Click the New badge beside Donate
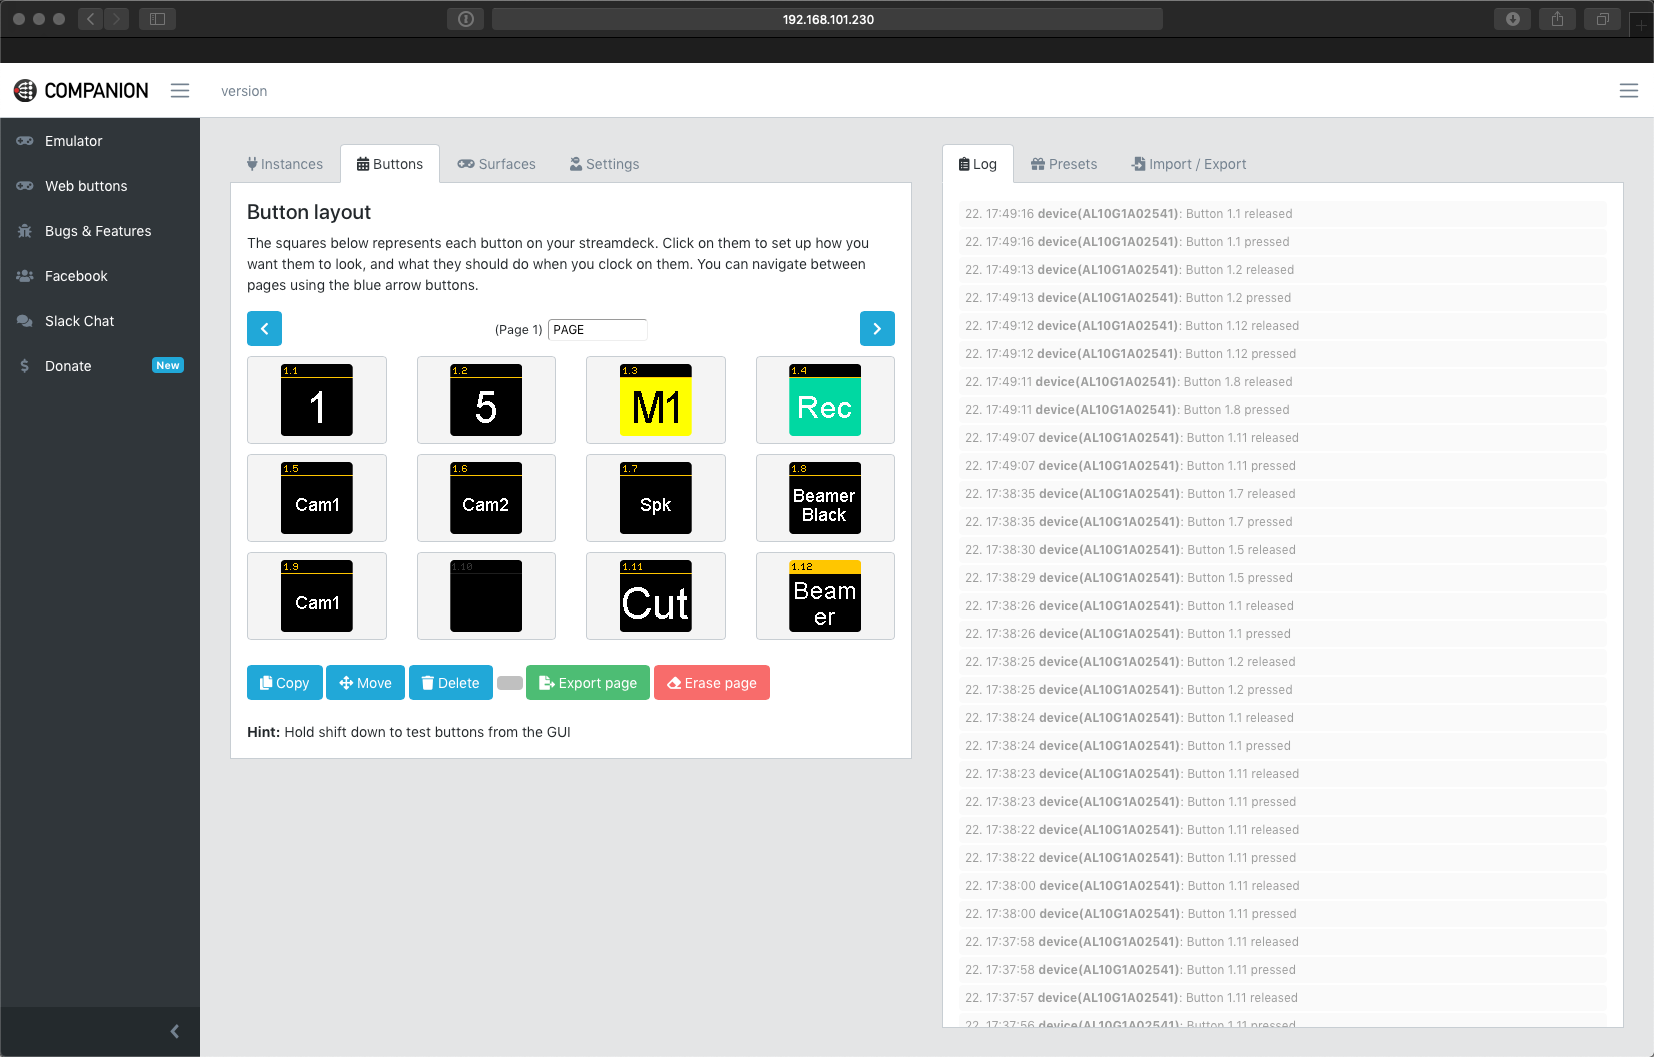1654x1057 pixels. (x=168, y=366)
